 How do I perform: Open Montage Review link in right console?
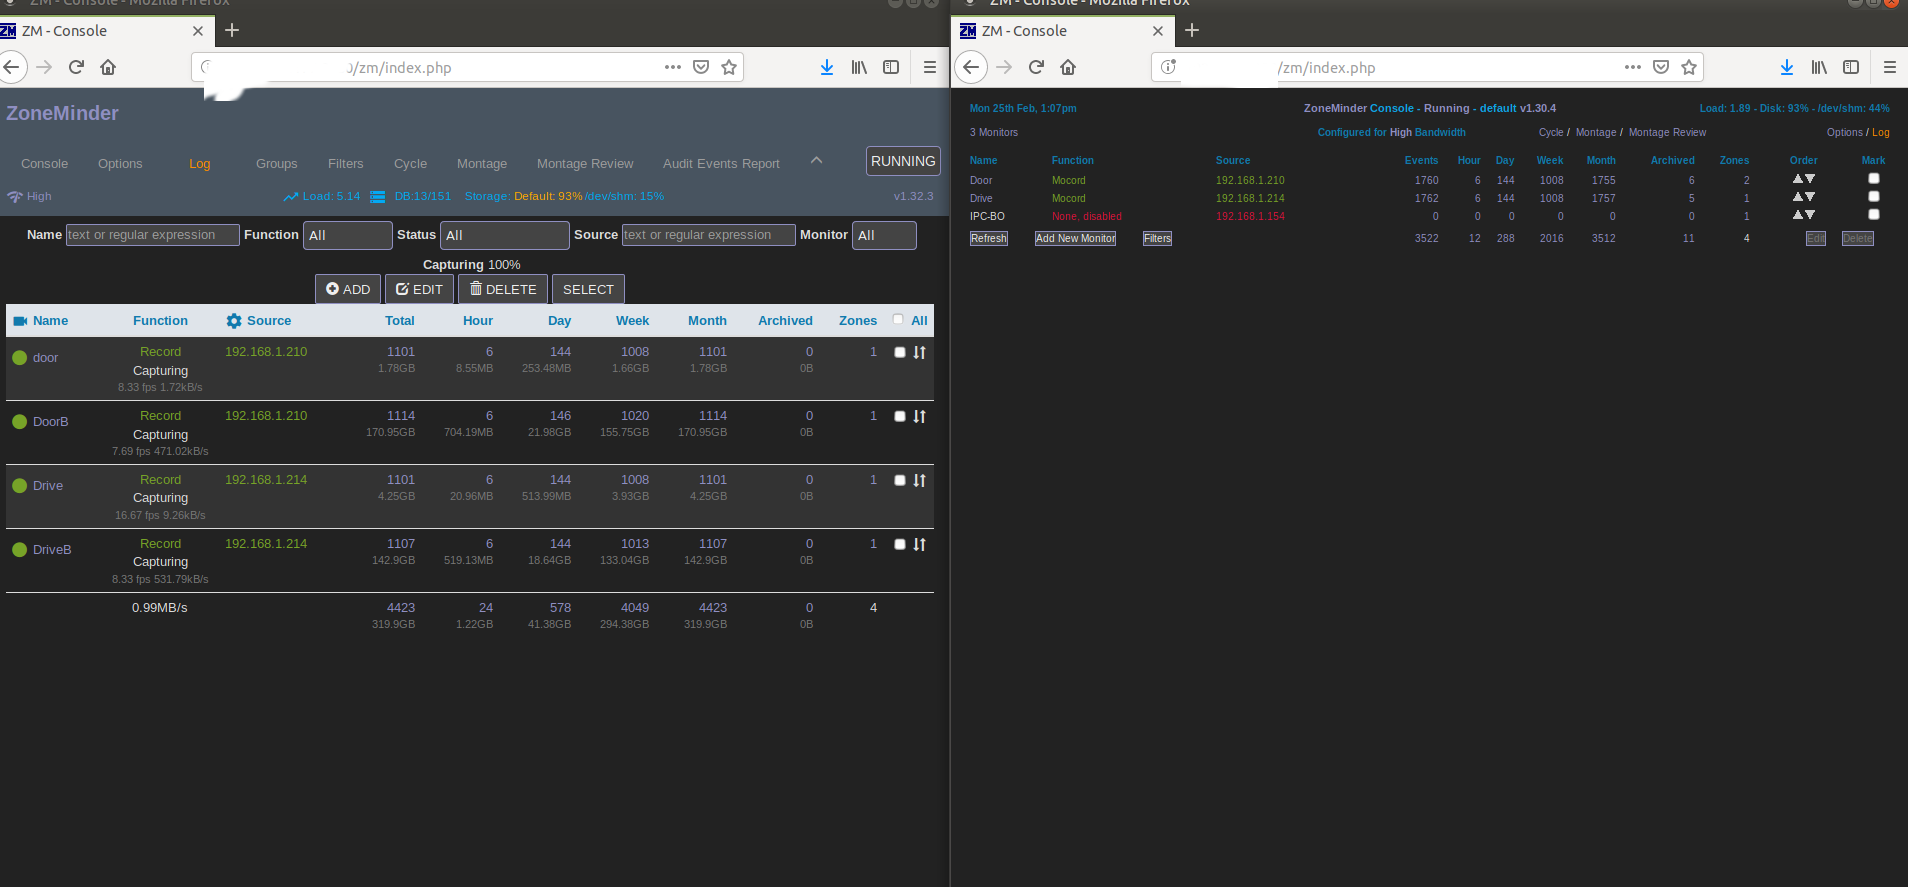point(1667,133)
